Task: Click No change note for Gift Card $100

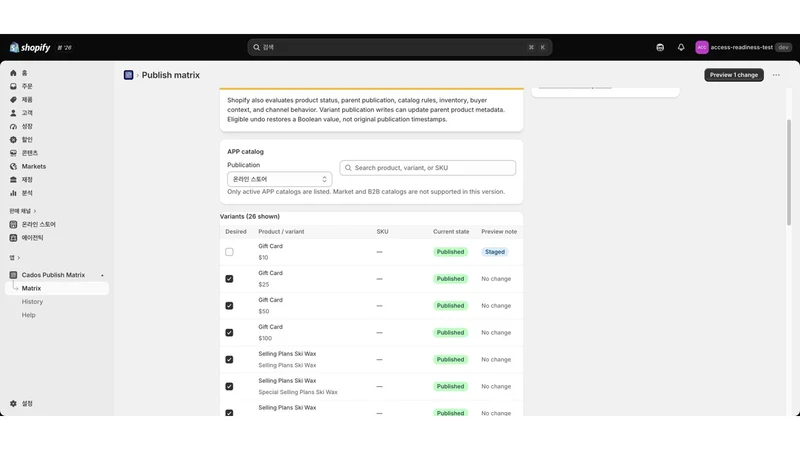Action: pos(496,333)
